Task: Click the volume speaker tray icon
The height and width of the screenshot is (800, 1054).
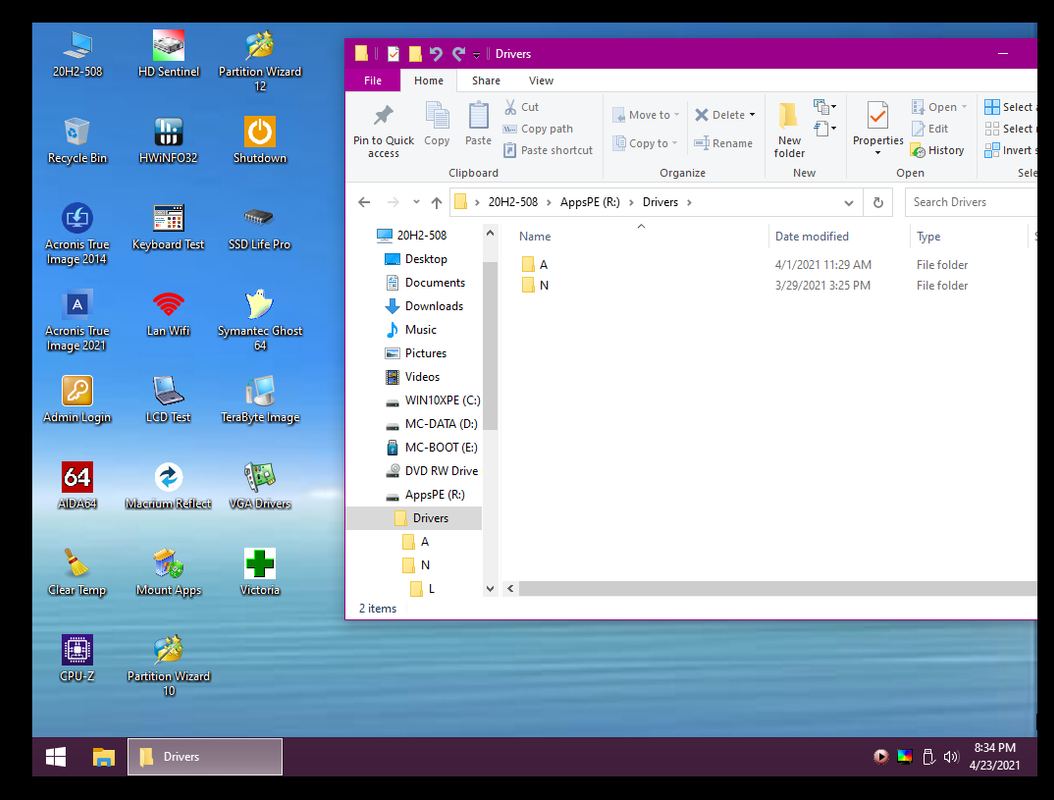Action: 950,757
